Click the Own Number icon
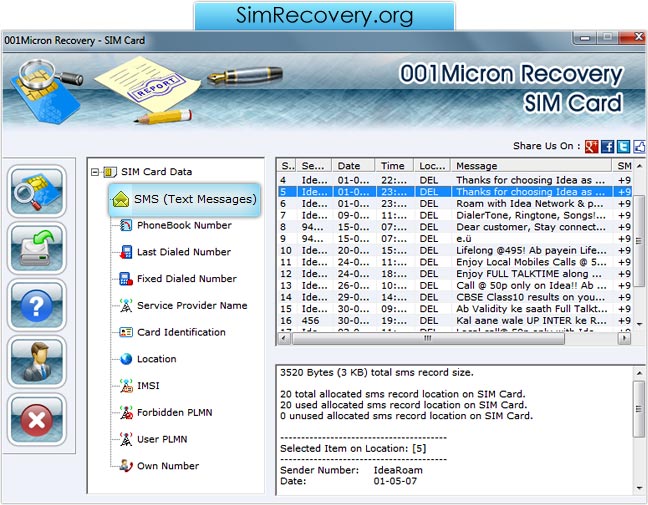 126,466
